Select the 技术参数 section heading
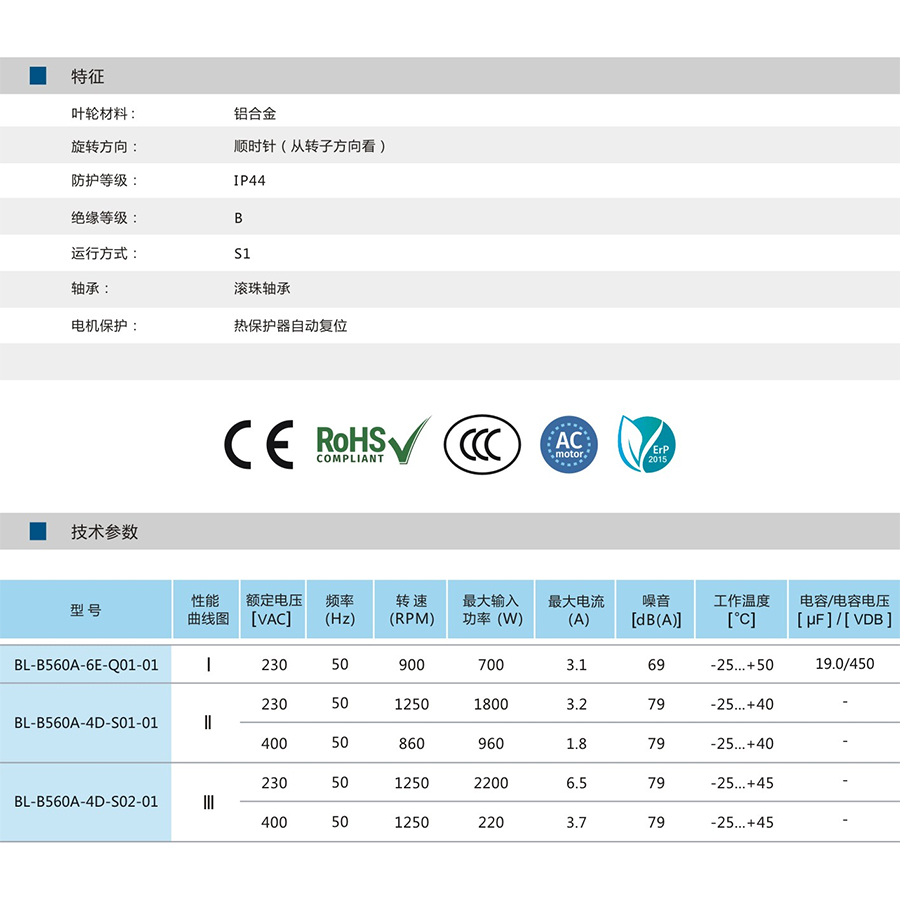The image size is (900, 924). point(104,532)
